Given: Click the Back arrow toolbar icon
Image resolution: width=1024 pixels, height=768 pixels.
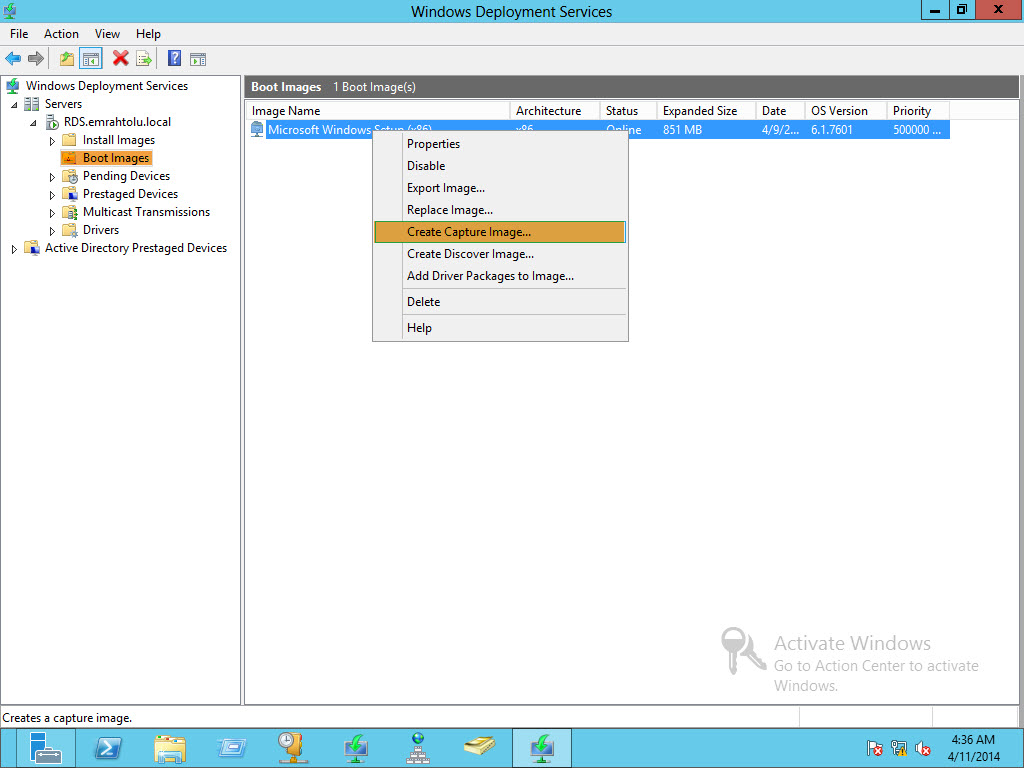Looking at the screenshot, I should (13, 59).
